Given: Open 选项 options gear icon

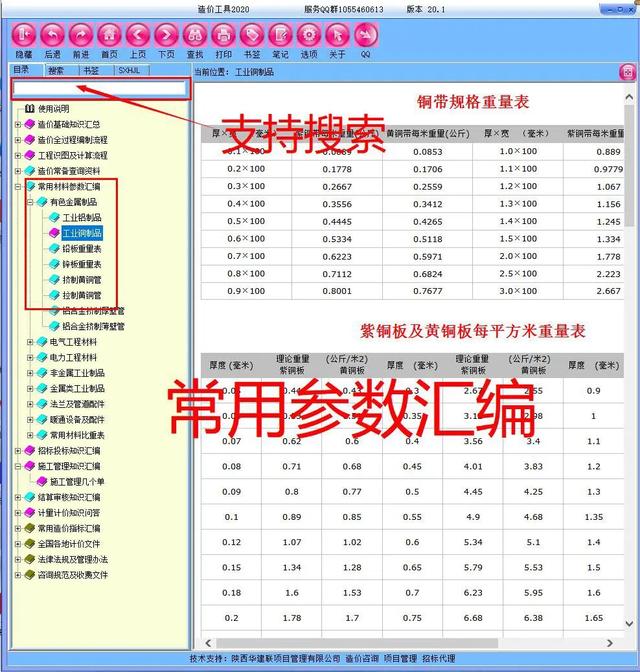Looking at the screenshot, I should tap(309, 35).
